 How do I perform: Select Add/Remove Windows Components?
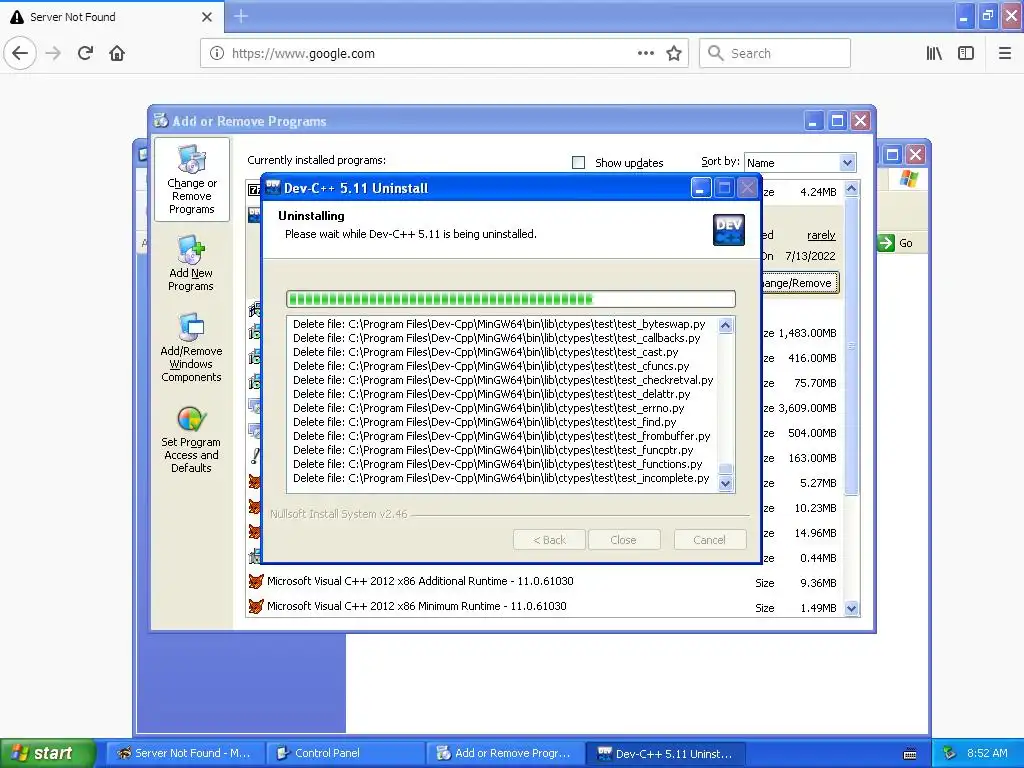click(x=191, y=347)
